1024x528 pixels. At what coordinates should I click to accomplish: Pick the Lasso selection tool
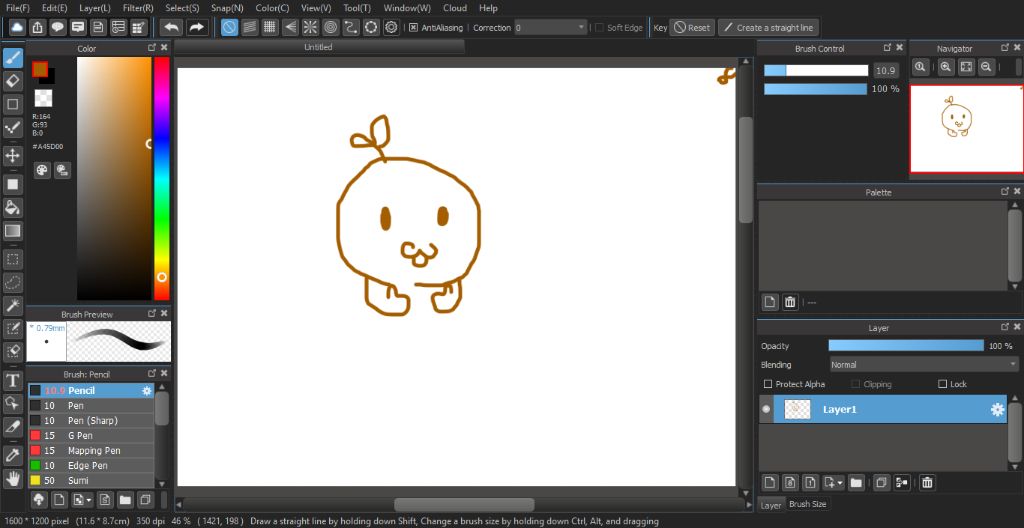point(12,282)
